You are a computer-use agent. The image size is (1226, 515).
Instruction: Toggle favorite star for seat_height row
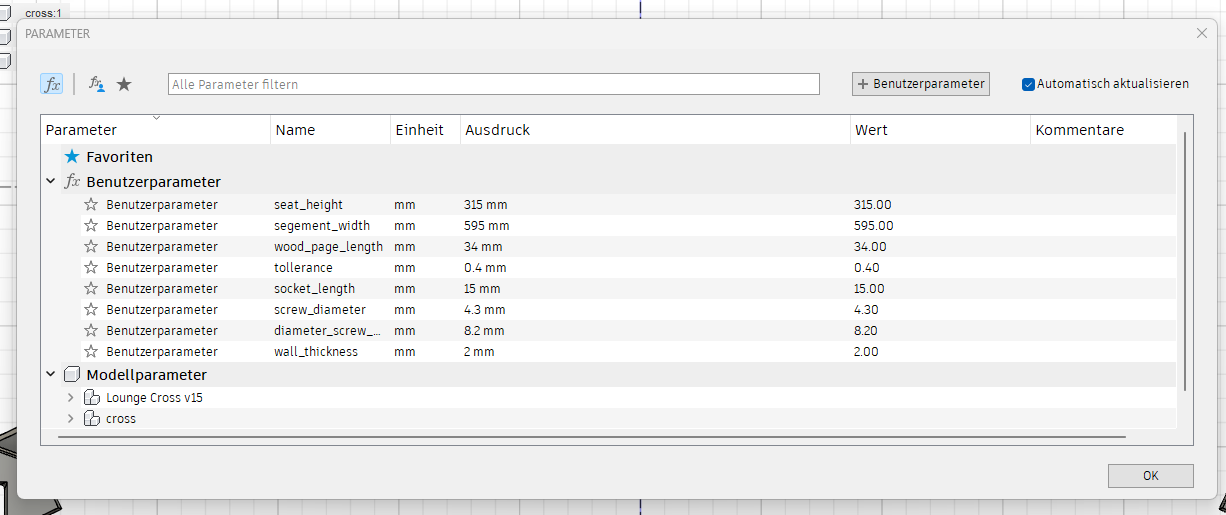91,204
